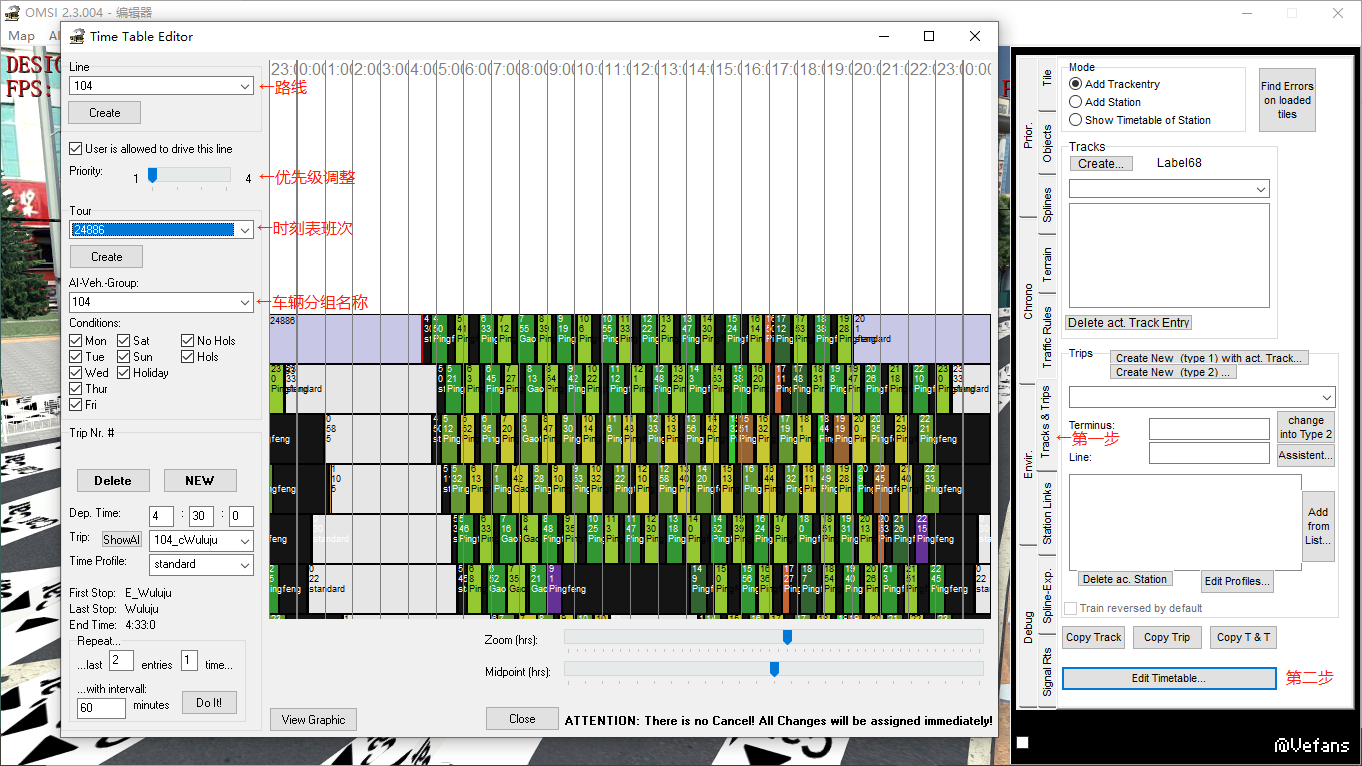Screen dimensions: 1362x766
Task: Click the View Graphic button
Action: click(x=313, y=719)
